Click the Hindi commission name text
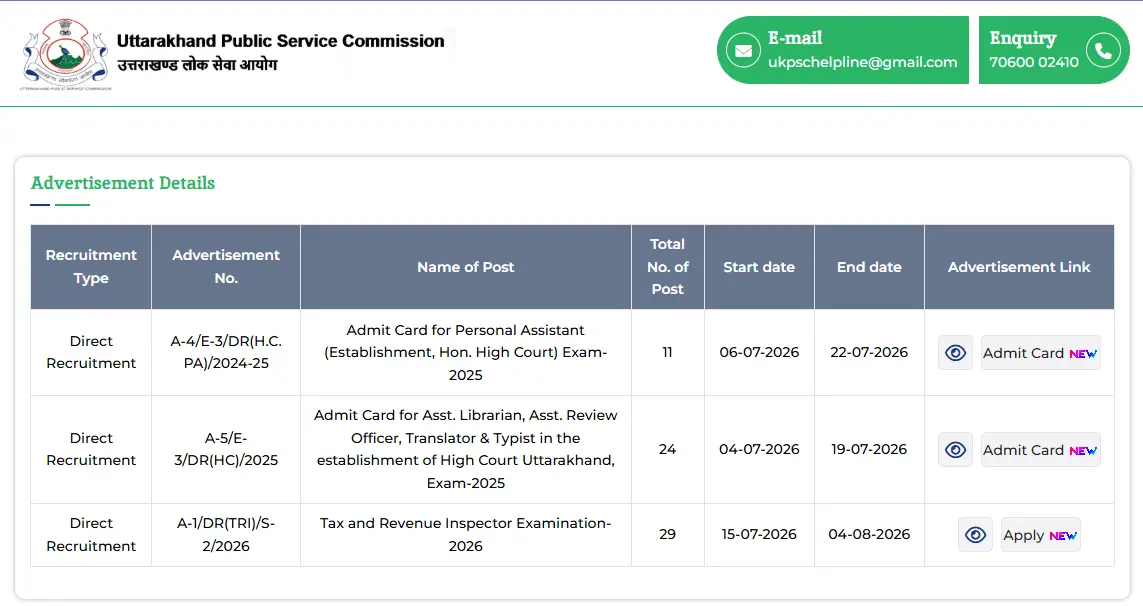This screenshot has height=606, width=1143. pyautogui.click(x=197, y=65)
